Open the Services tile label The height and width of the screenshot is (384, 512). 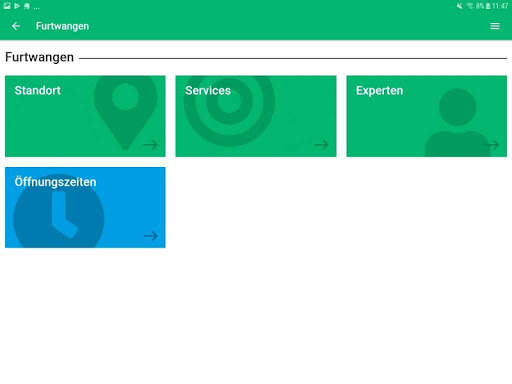(x=208, y=91)
